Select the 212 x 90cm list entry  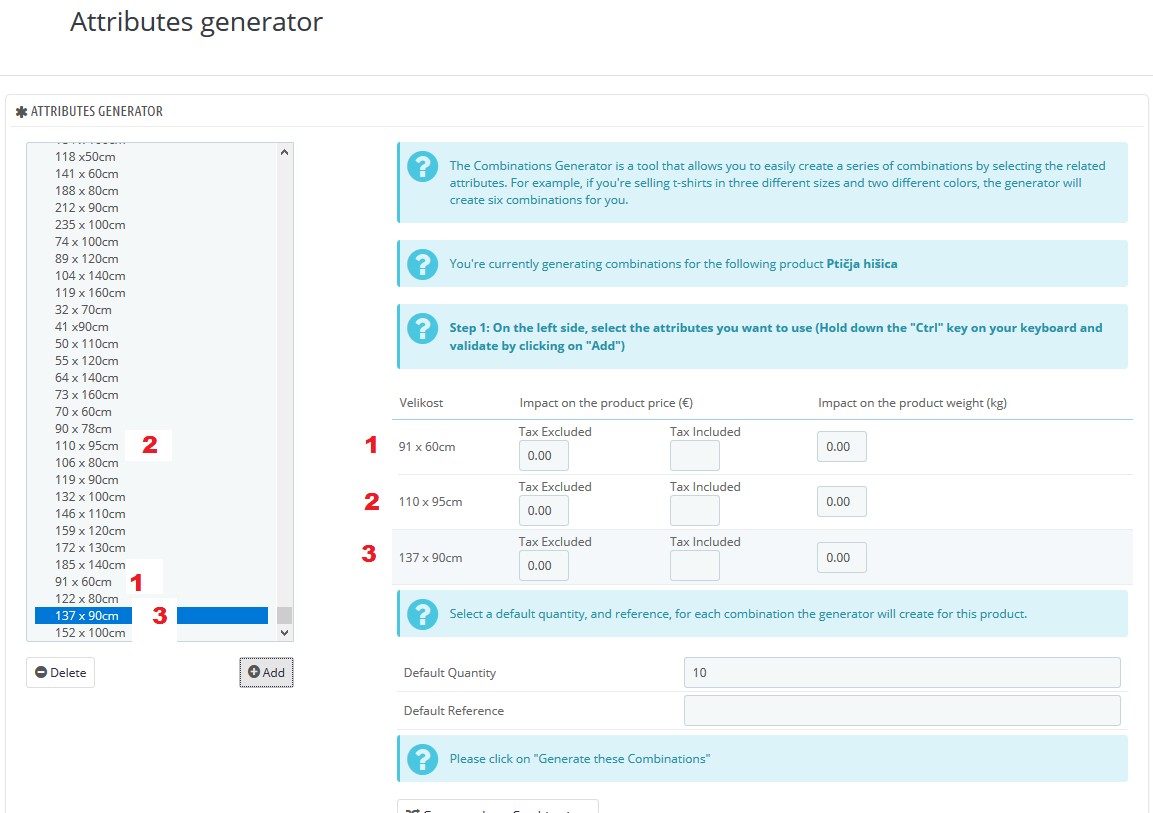point(86,207)
